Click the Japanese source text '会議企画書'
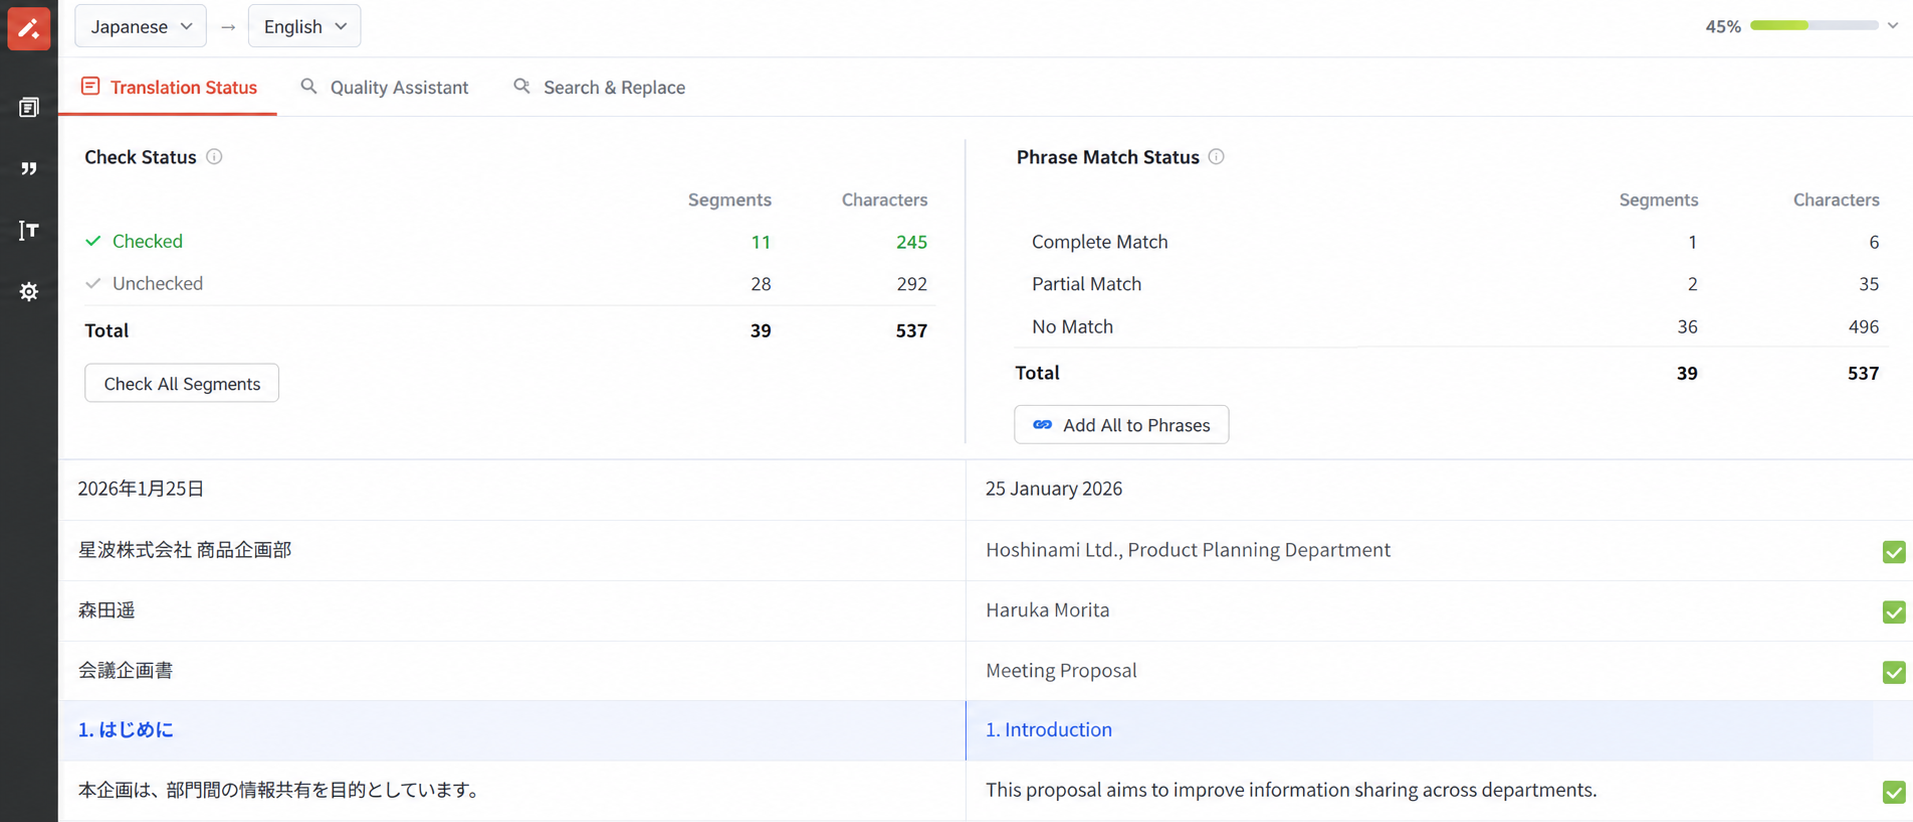Viewport: 1913px width, 822px height. 126,670
